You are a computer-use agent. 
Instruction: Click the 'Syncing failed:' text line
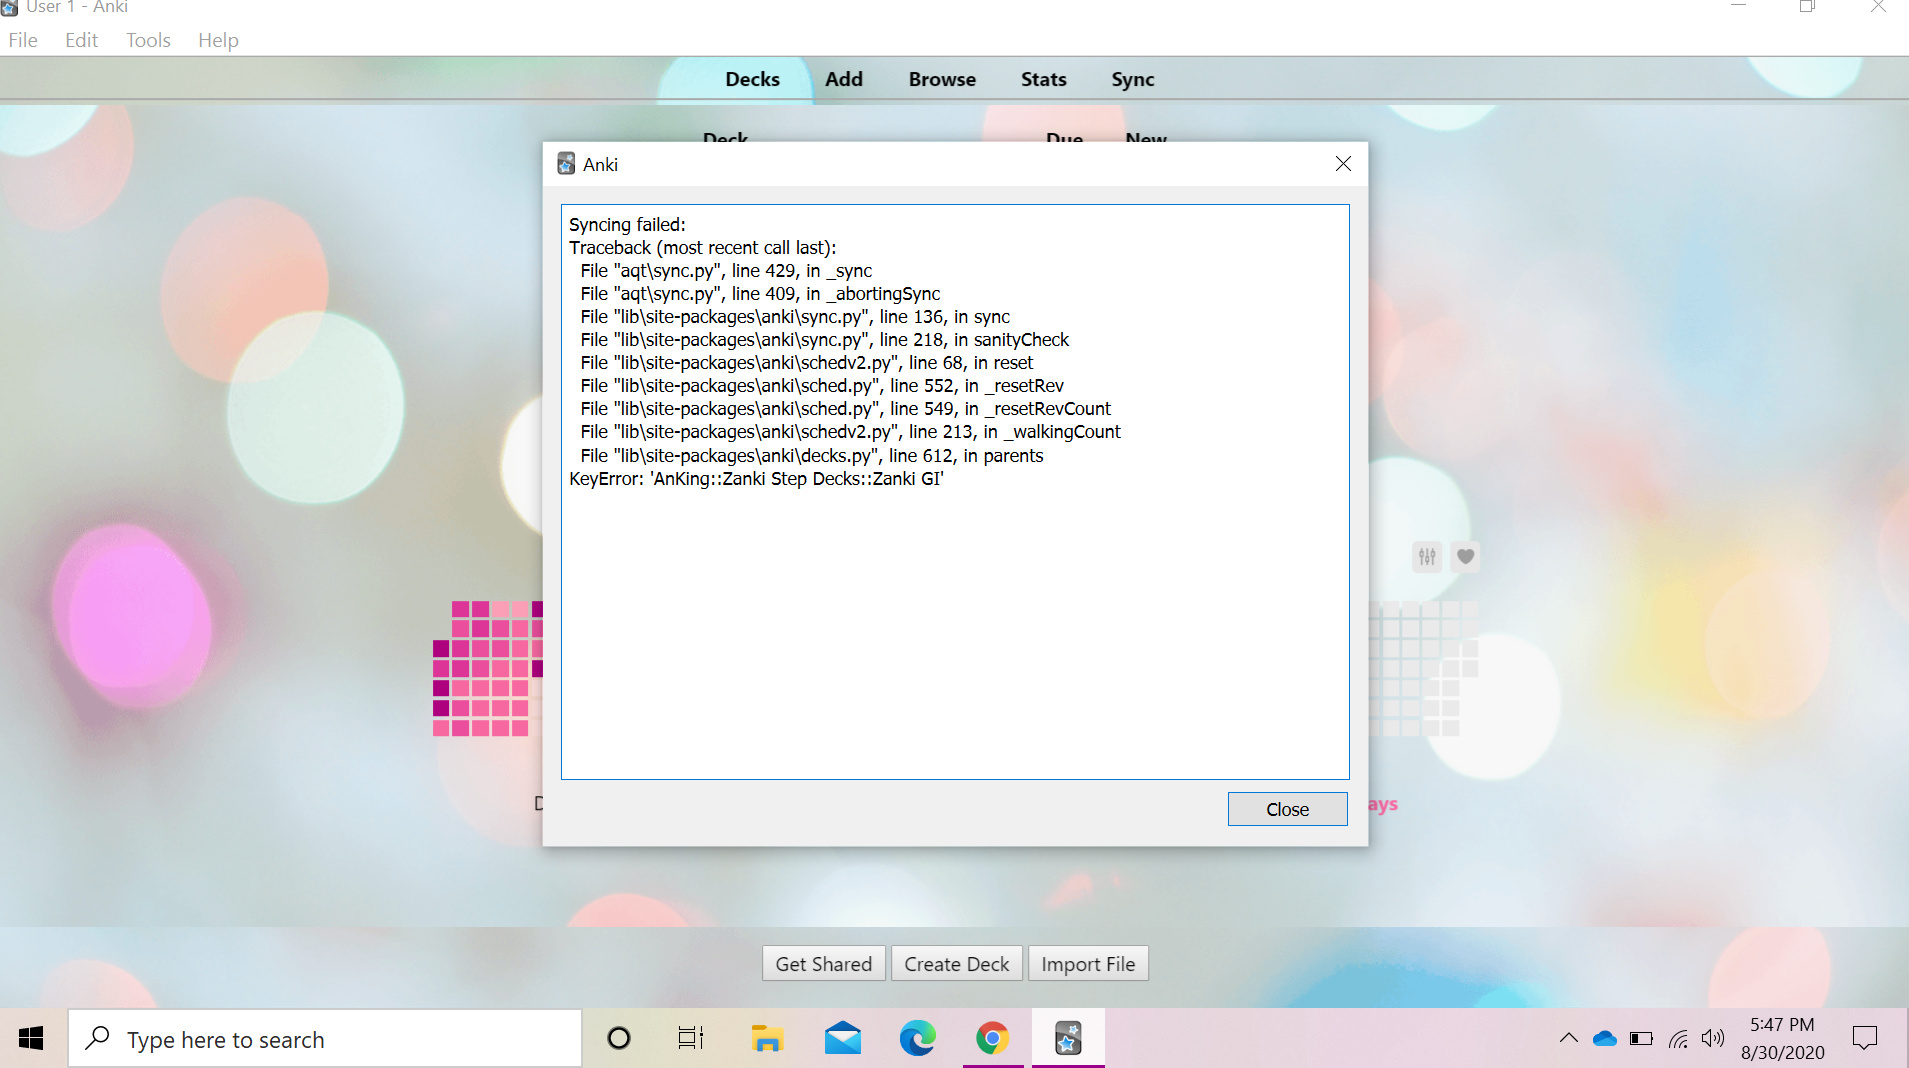pos(627,225)
